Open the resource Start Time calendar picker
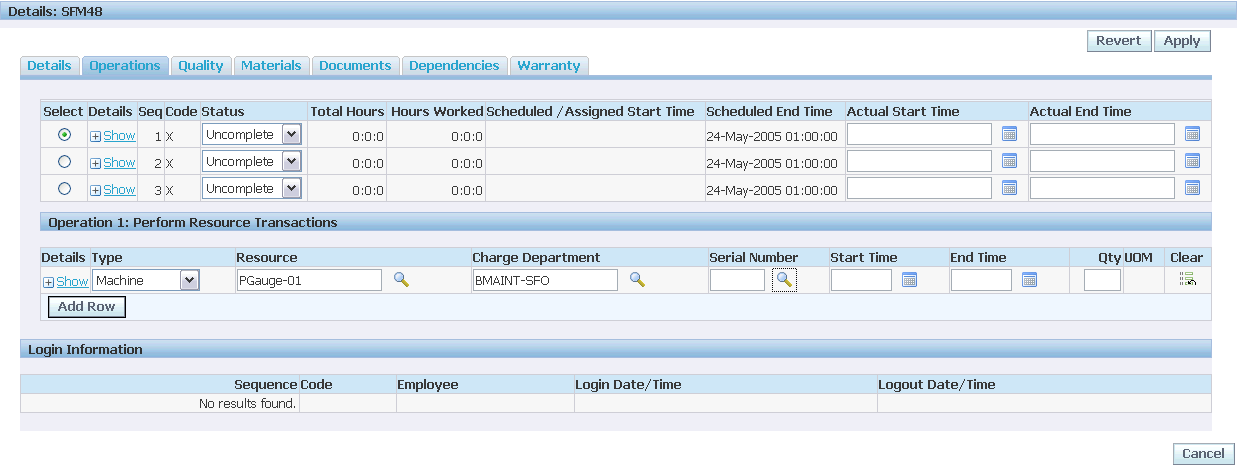The height and width of the screenshot is (474, 1247). click(909, 280)
